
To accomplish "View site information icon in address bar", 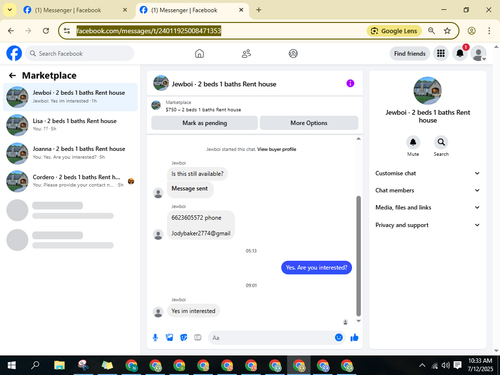I will 67,31.
